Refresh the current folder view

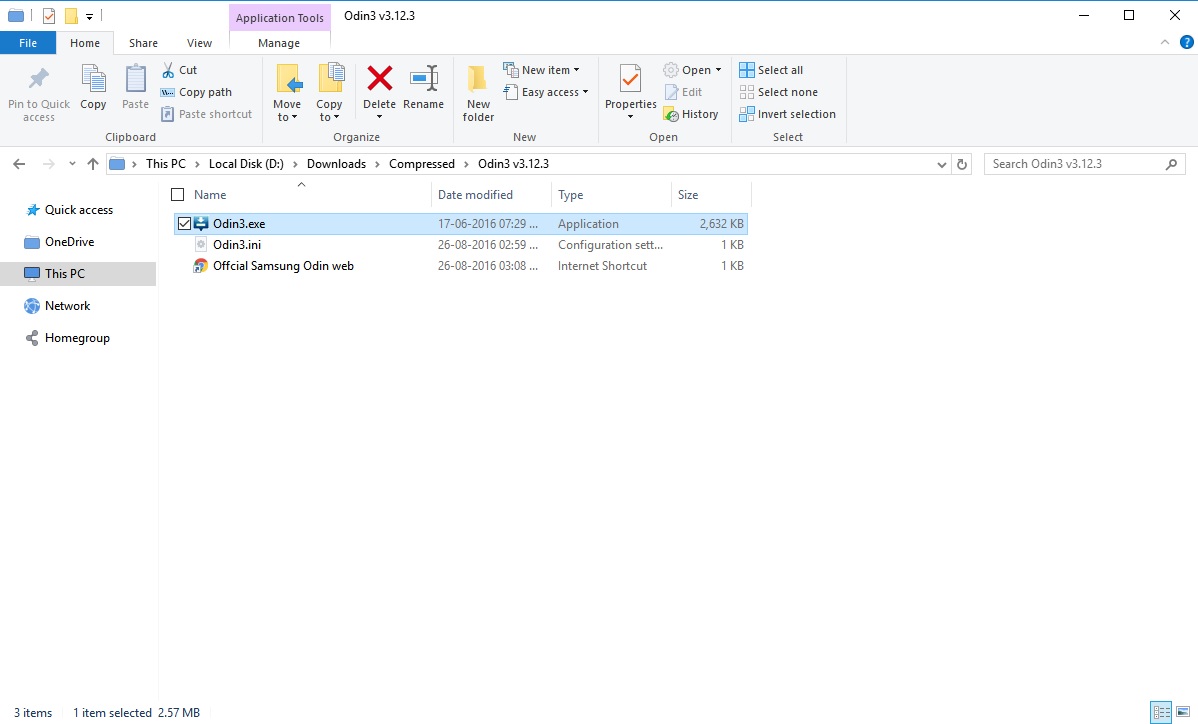click(x=962, y=164)
